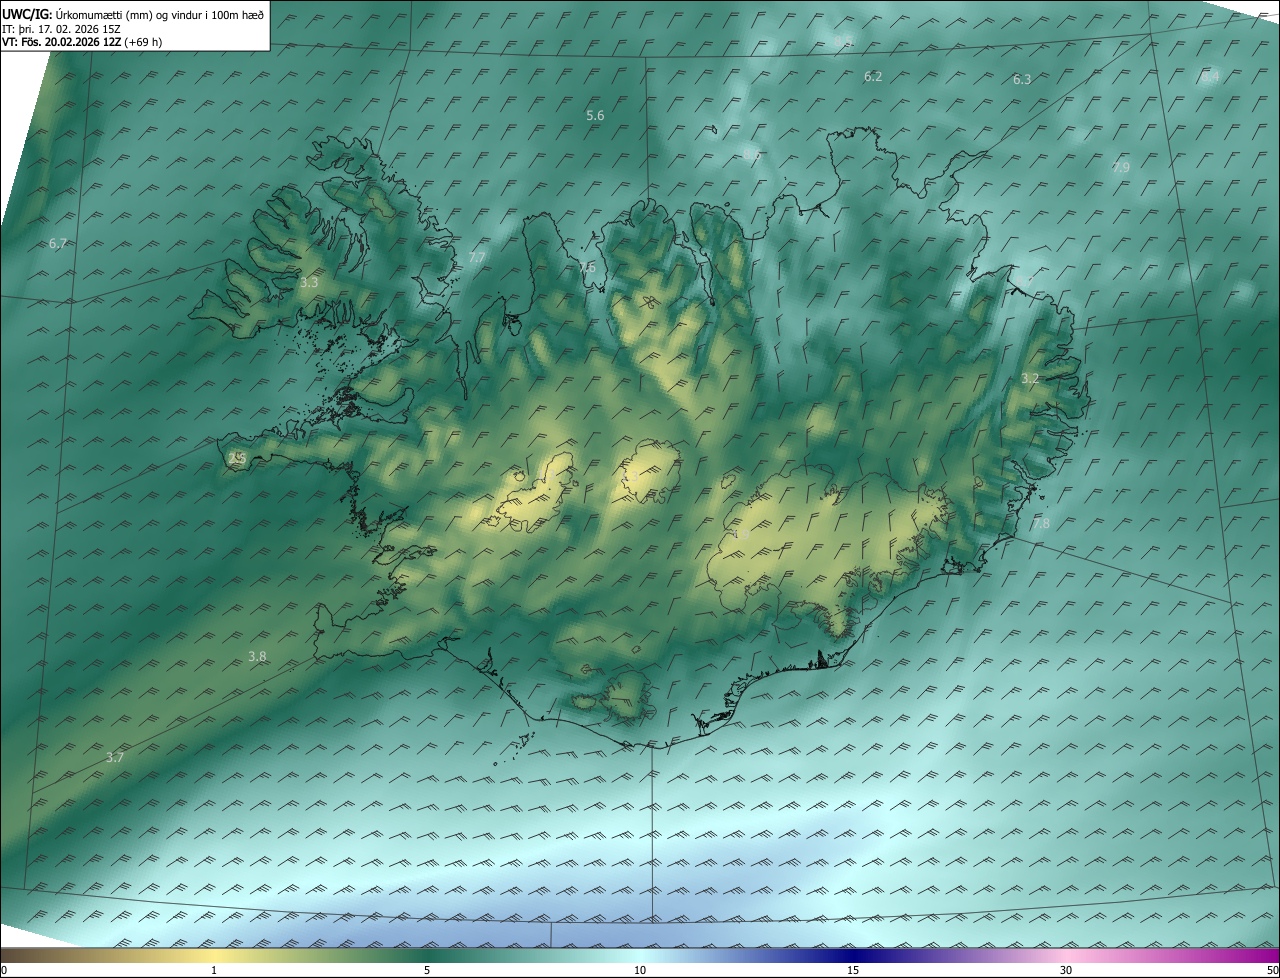This screenshot has height=978, width=1280.
Task: Click the 'UWC/IG: Úrkomumætti (mm)' map title
Action: 133,14
